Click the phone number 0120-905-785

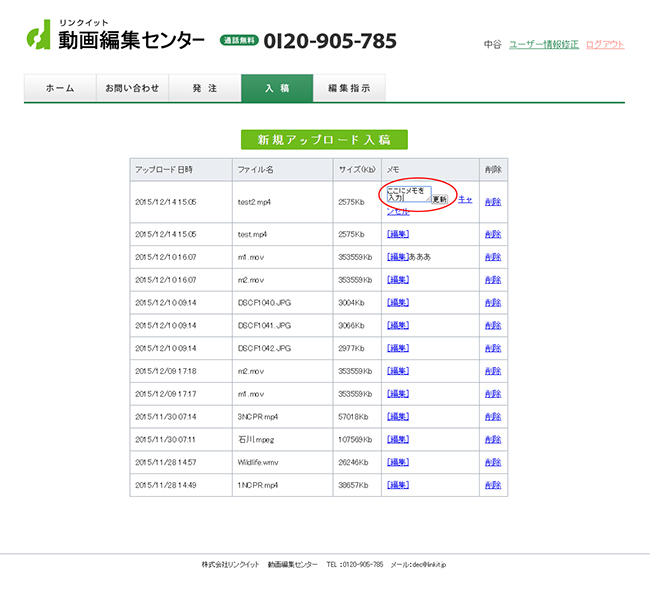click(x=330, y=41)
